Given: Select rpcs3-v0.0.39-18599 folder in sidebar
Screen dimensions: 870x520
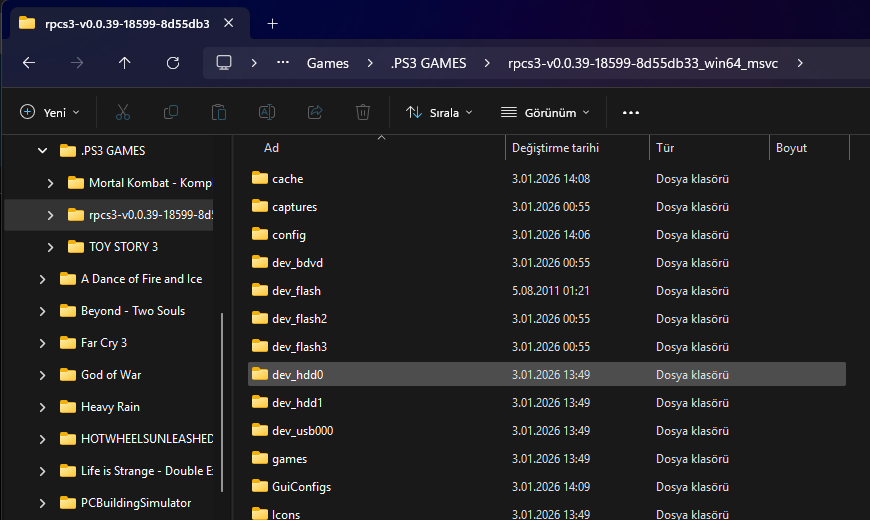Looking at the screenshot, I should 151,215.
